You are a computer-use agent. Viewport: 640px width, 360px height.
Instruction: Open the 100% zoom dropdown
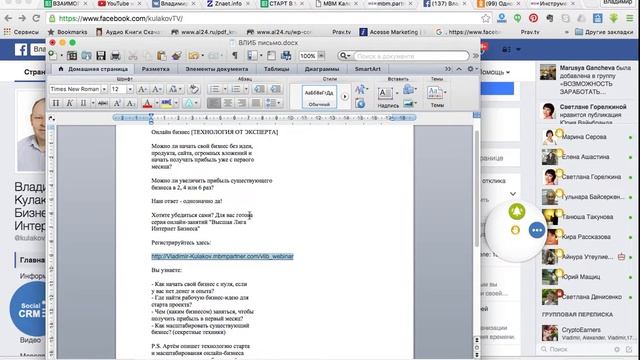tap(321, 56)
